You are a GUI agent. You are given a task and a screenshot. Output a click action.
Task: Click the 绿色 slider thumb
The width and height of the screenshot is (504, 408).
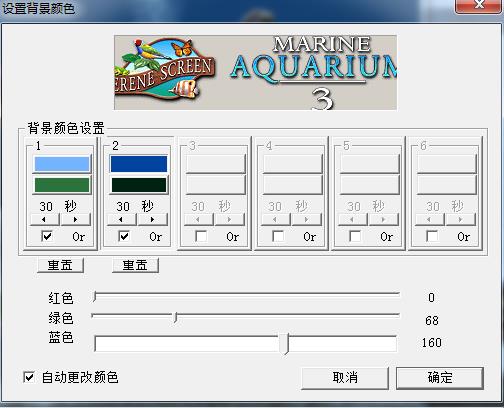click(x=175, y=317)
